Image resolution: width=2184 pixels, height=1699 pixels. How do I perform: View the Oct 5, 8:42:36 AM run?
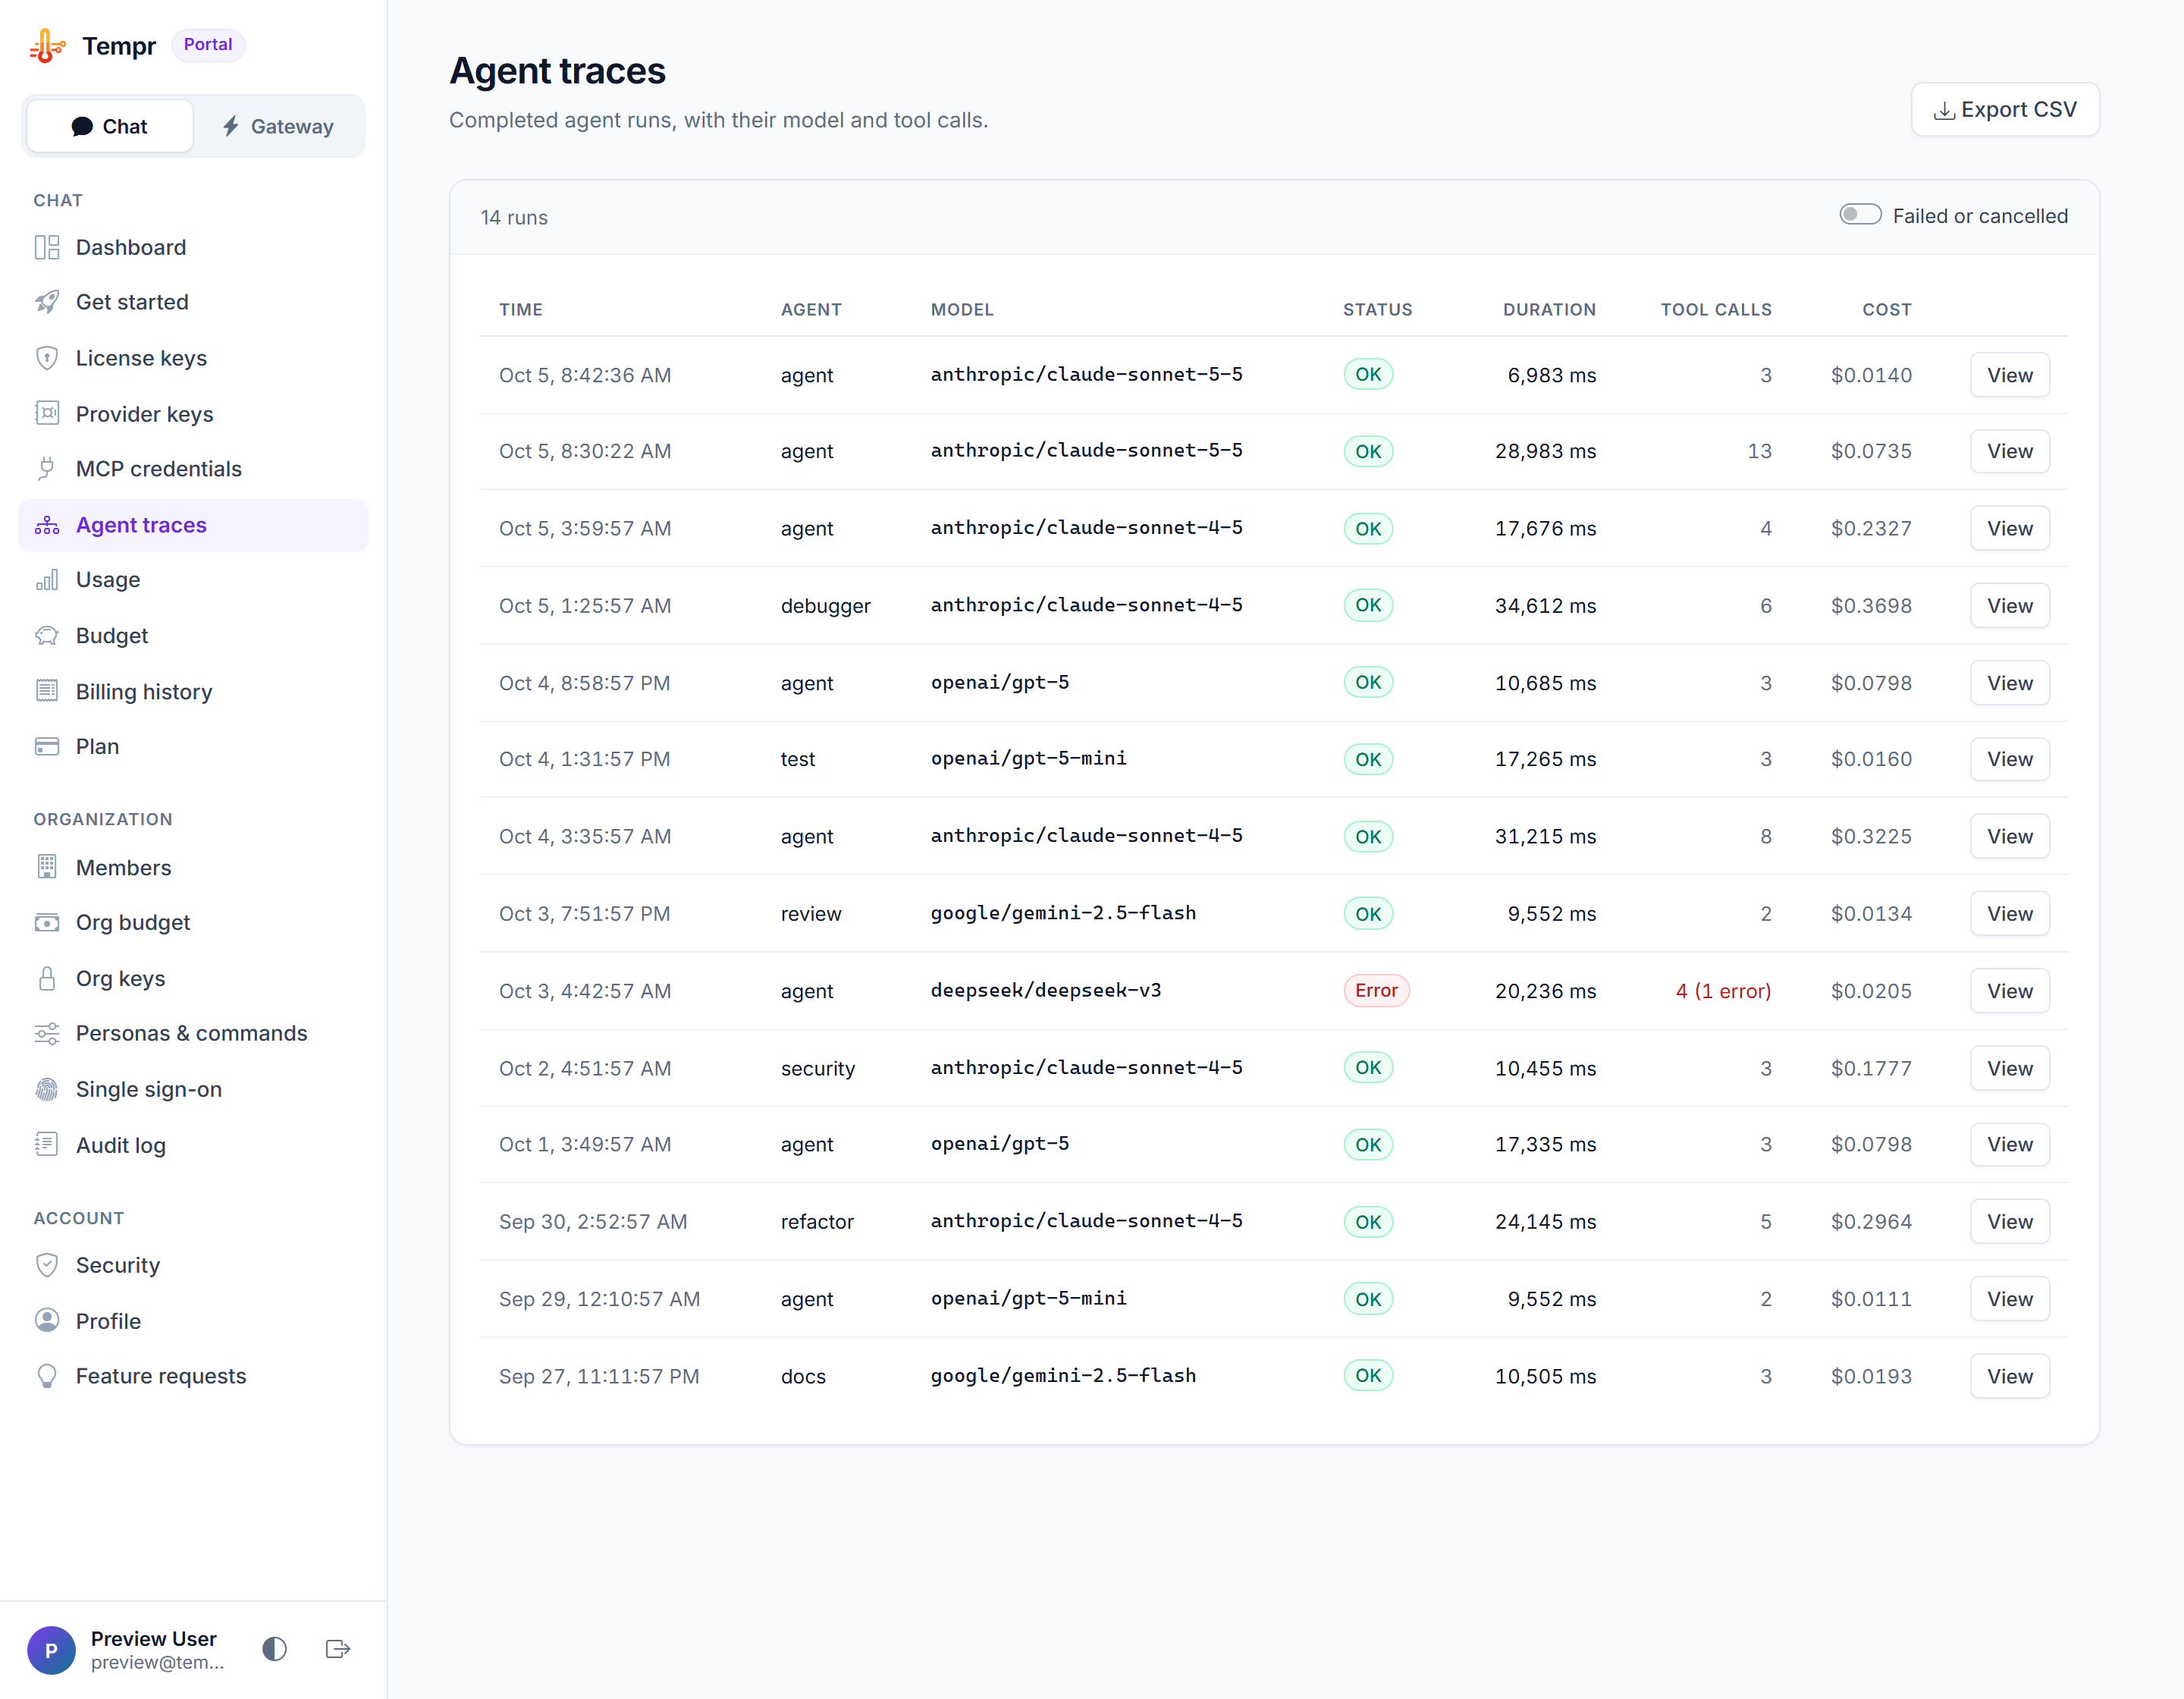(x=2009, y=375)
